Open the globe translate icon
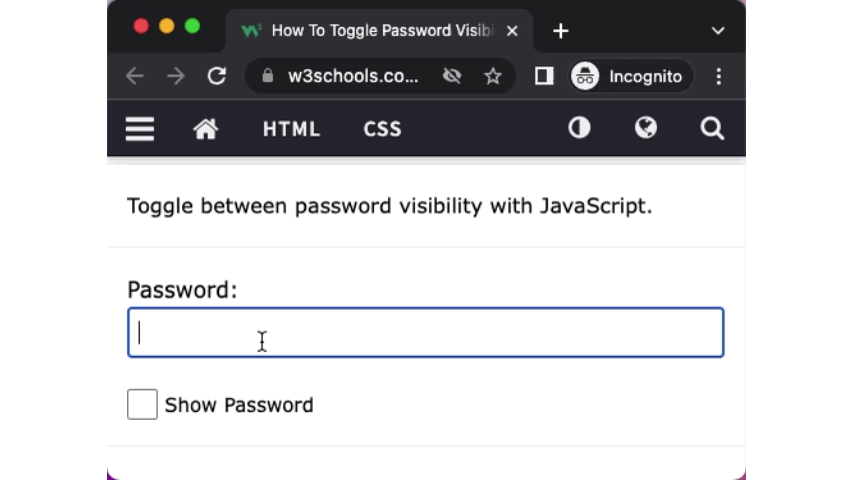The height and width of the screenshot is (480, 853). click(646, 128)
